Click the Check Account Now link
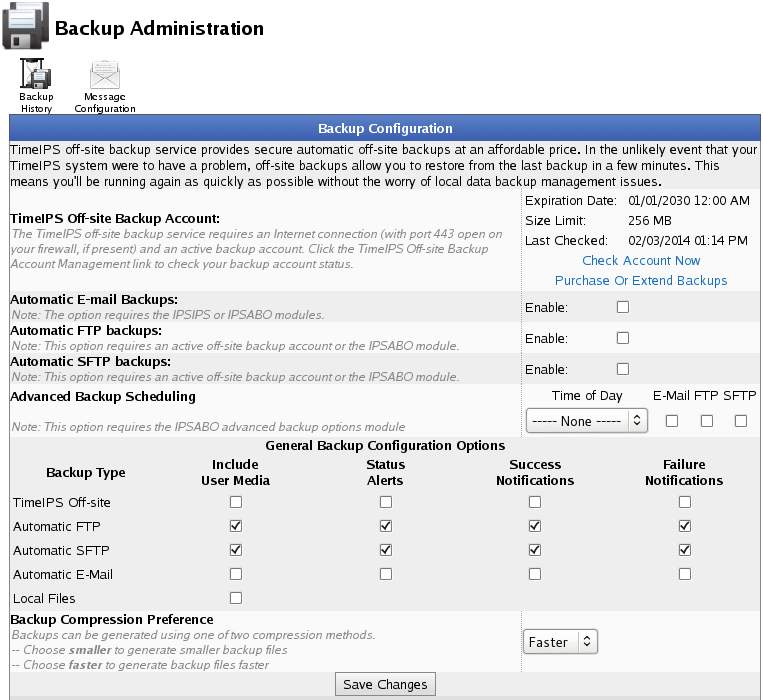Image resolution: width=763 pixels, height=700 pixels. click(641, 261)
